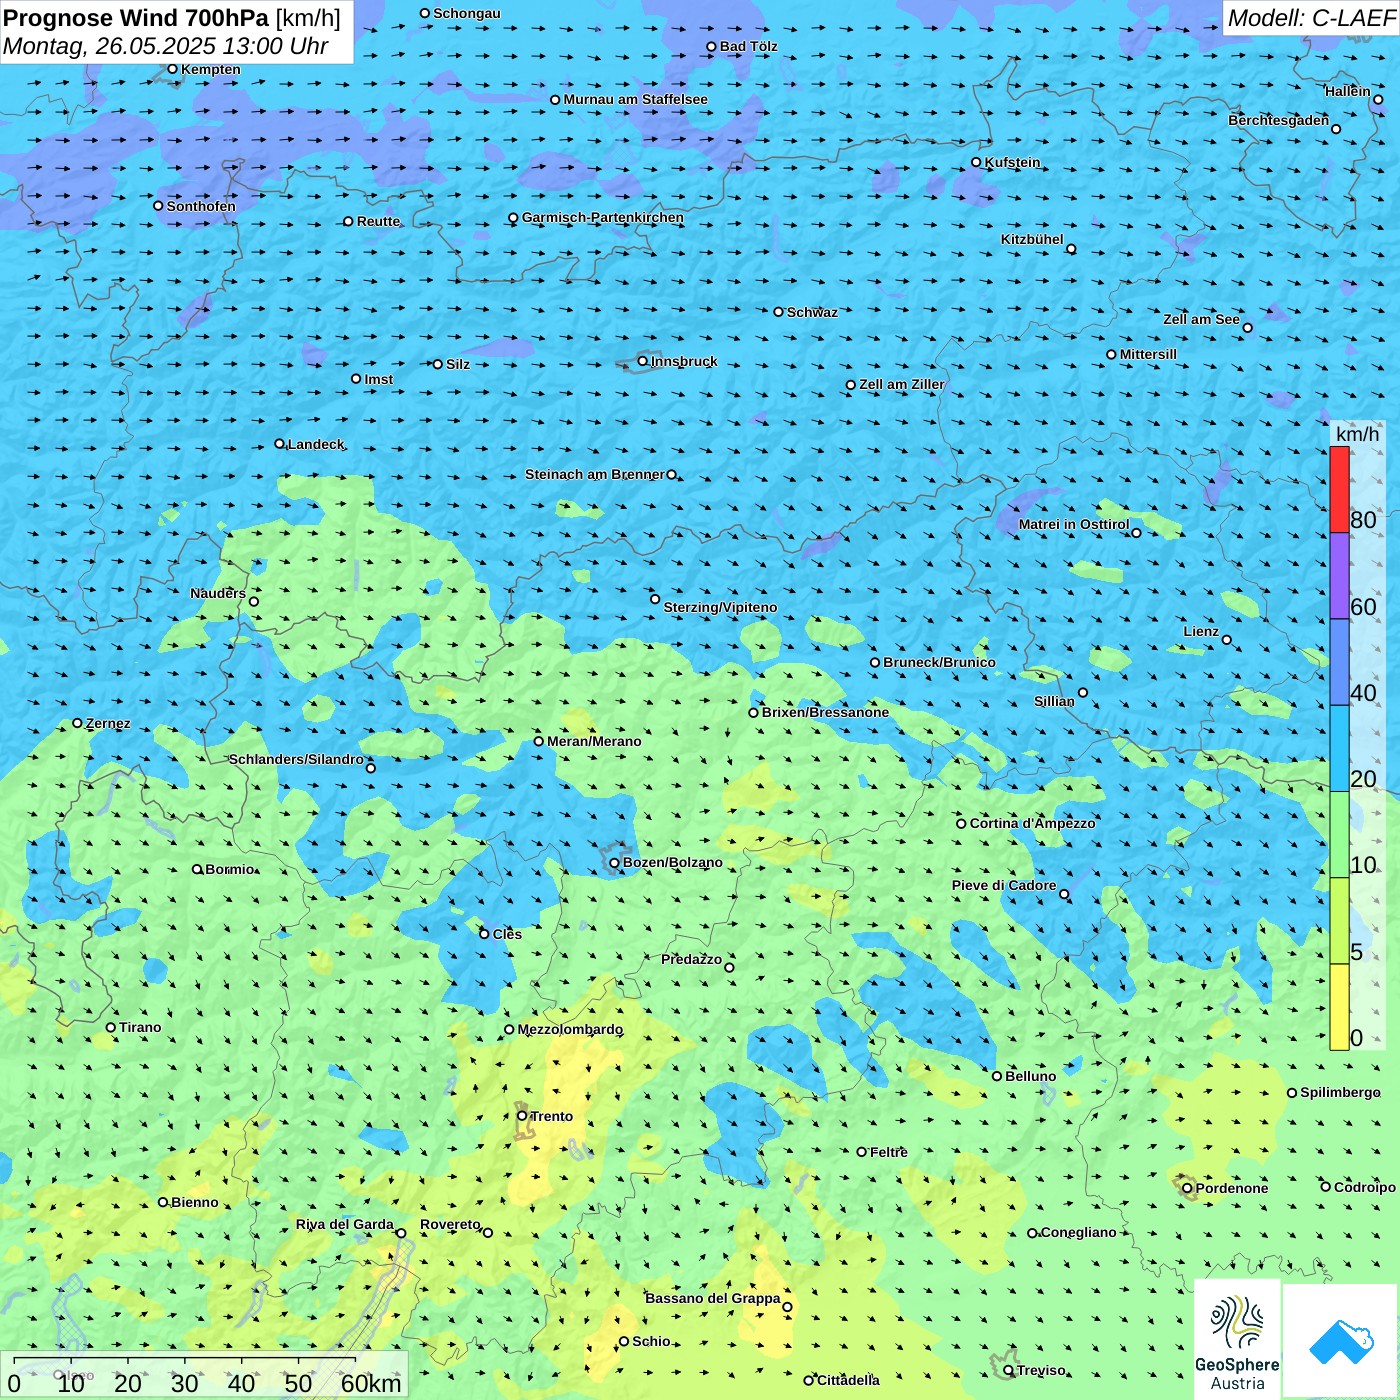
Task: Click the Trento city marker
Action: pyautogui.click(x=522, y=1116)
